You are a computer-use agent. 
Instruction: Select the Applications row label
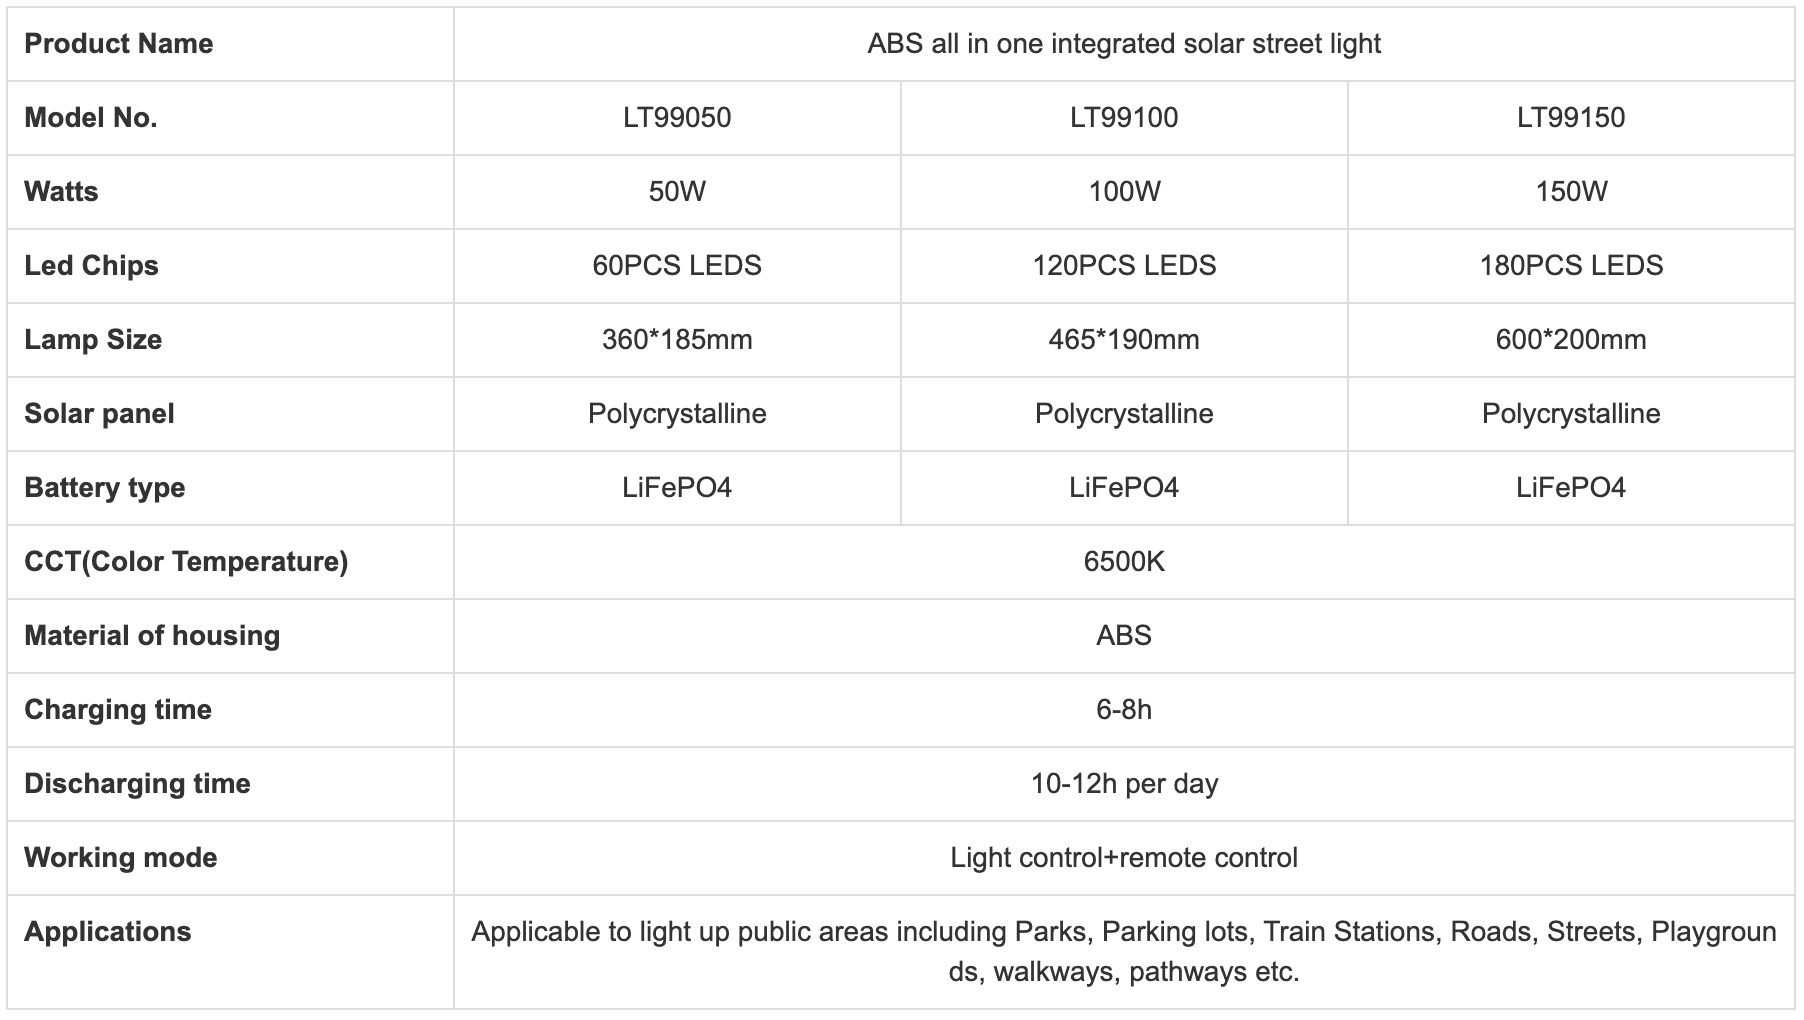click(107, 932)
